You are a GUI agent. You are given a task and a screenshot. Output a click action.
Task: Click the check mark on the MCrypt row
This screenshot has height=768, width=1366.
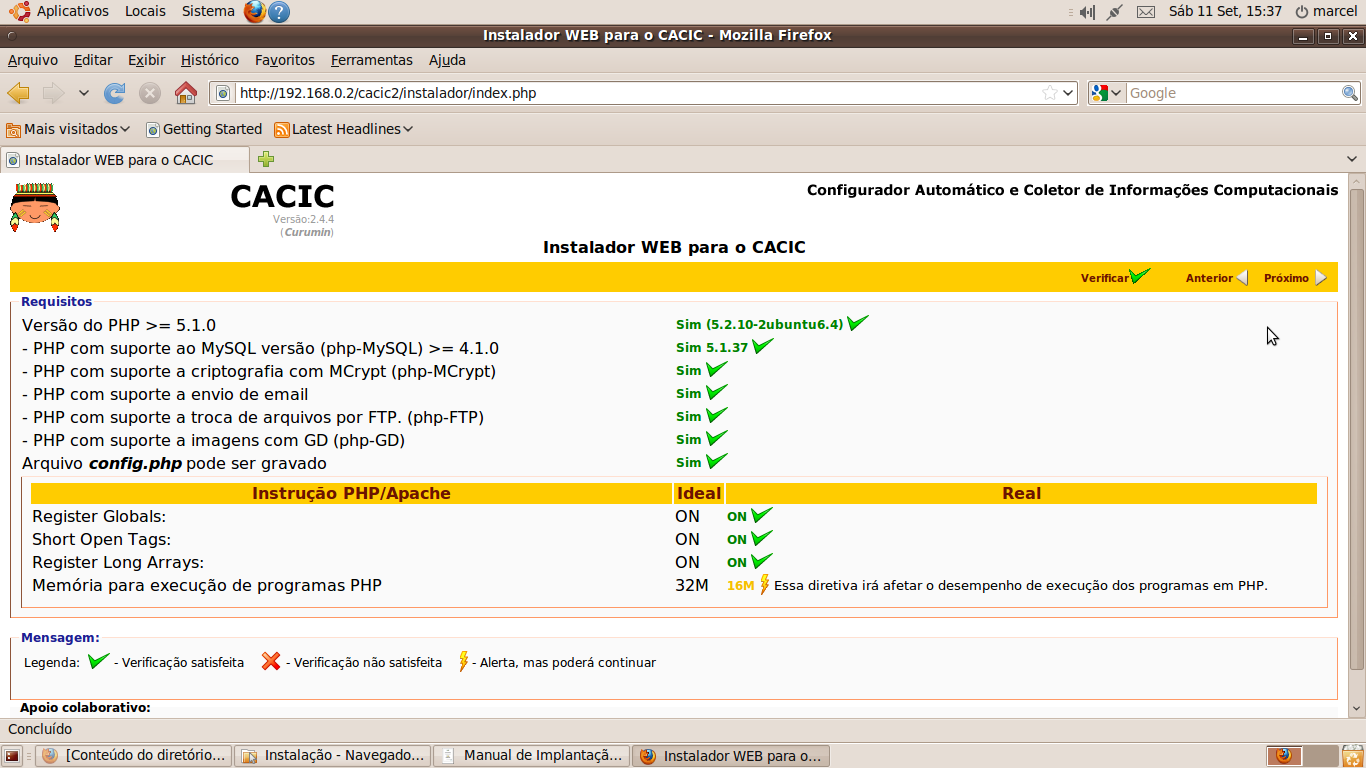point(716,369)
